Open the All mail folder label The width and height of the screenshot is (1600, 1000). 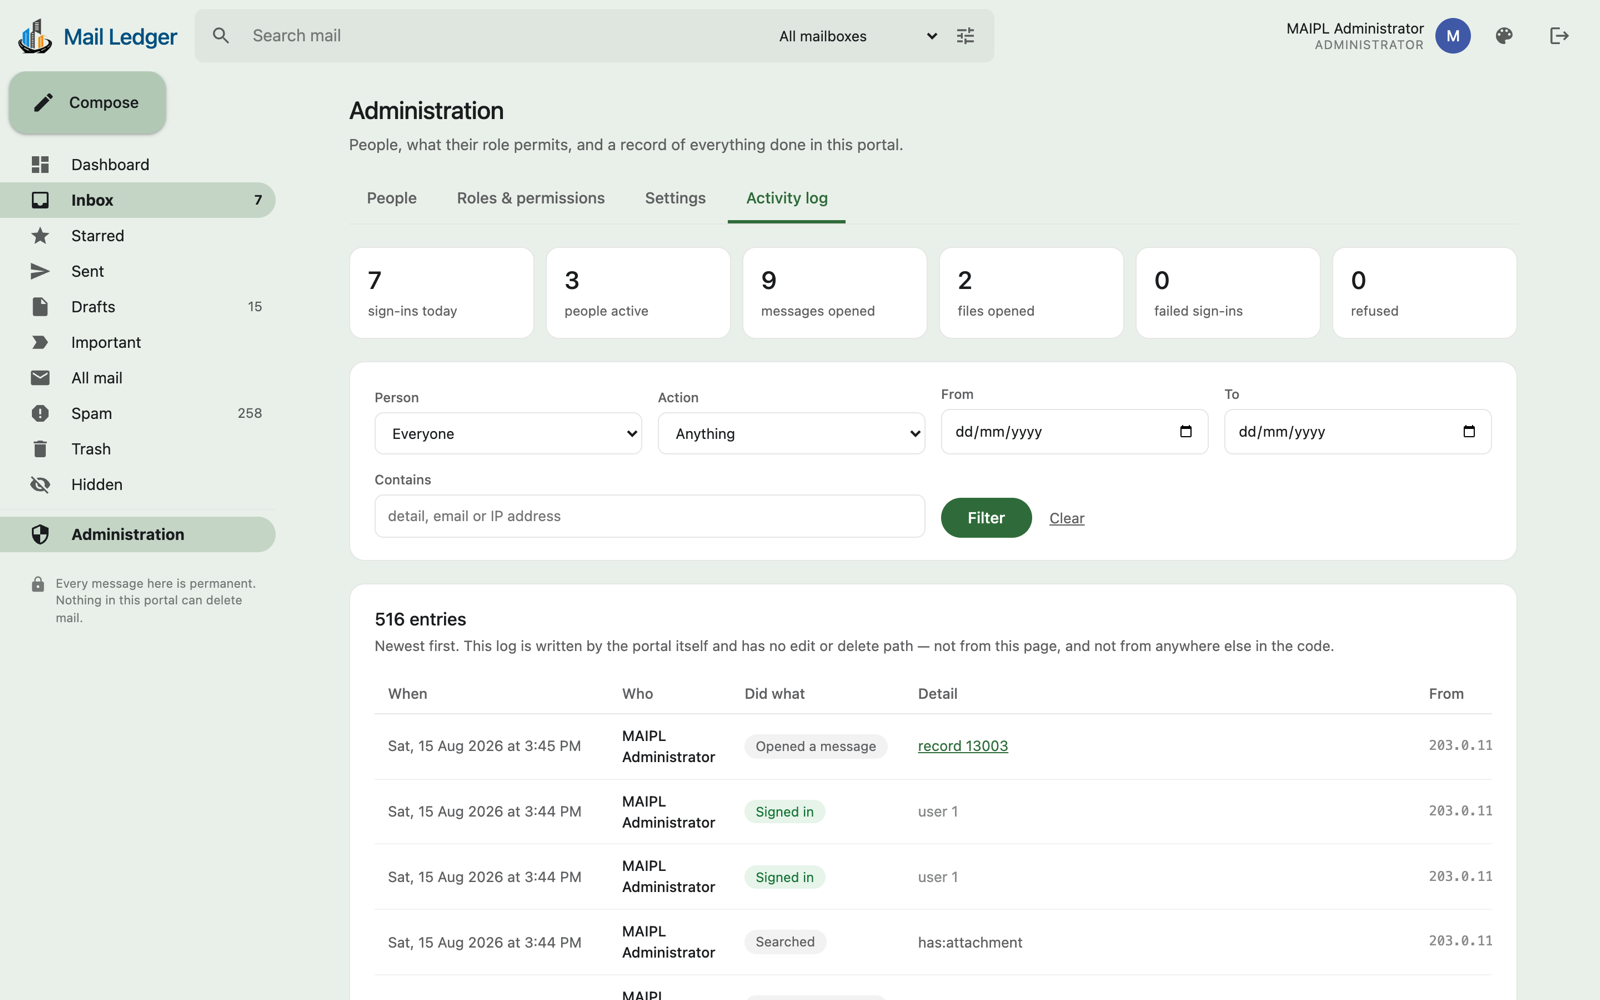pyautogui.click(x=97, y=378)
